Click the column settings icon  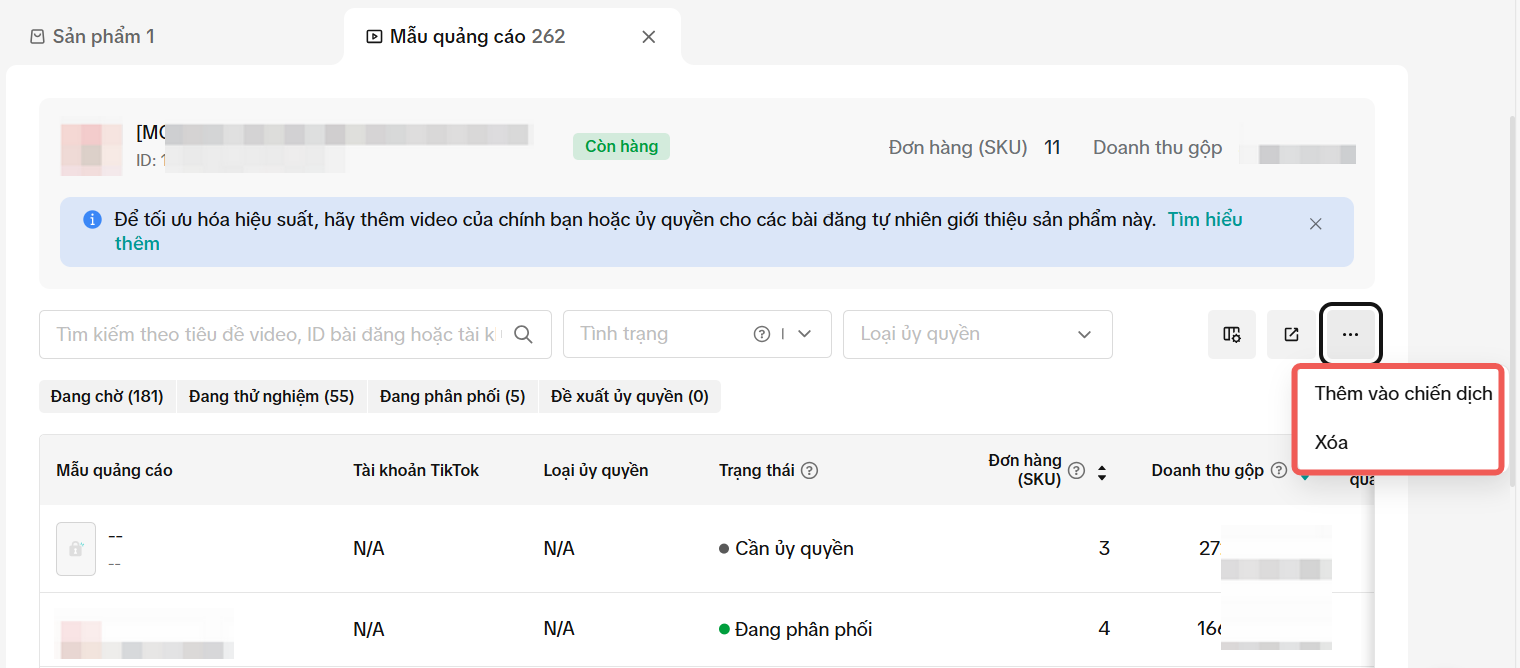click(1232, 334)
